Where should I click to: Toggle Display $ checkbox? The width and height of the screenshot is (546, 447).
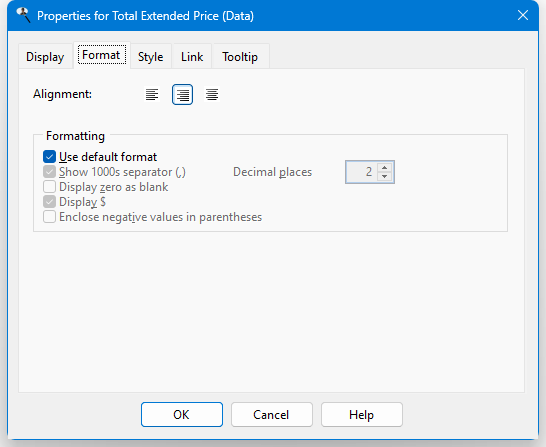coord(49,202)
